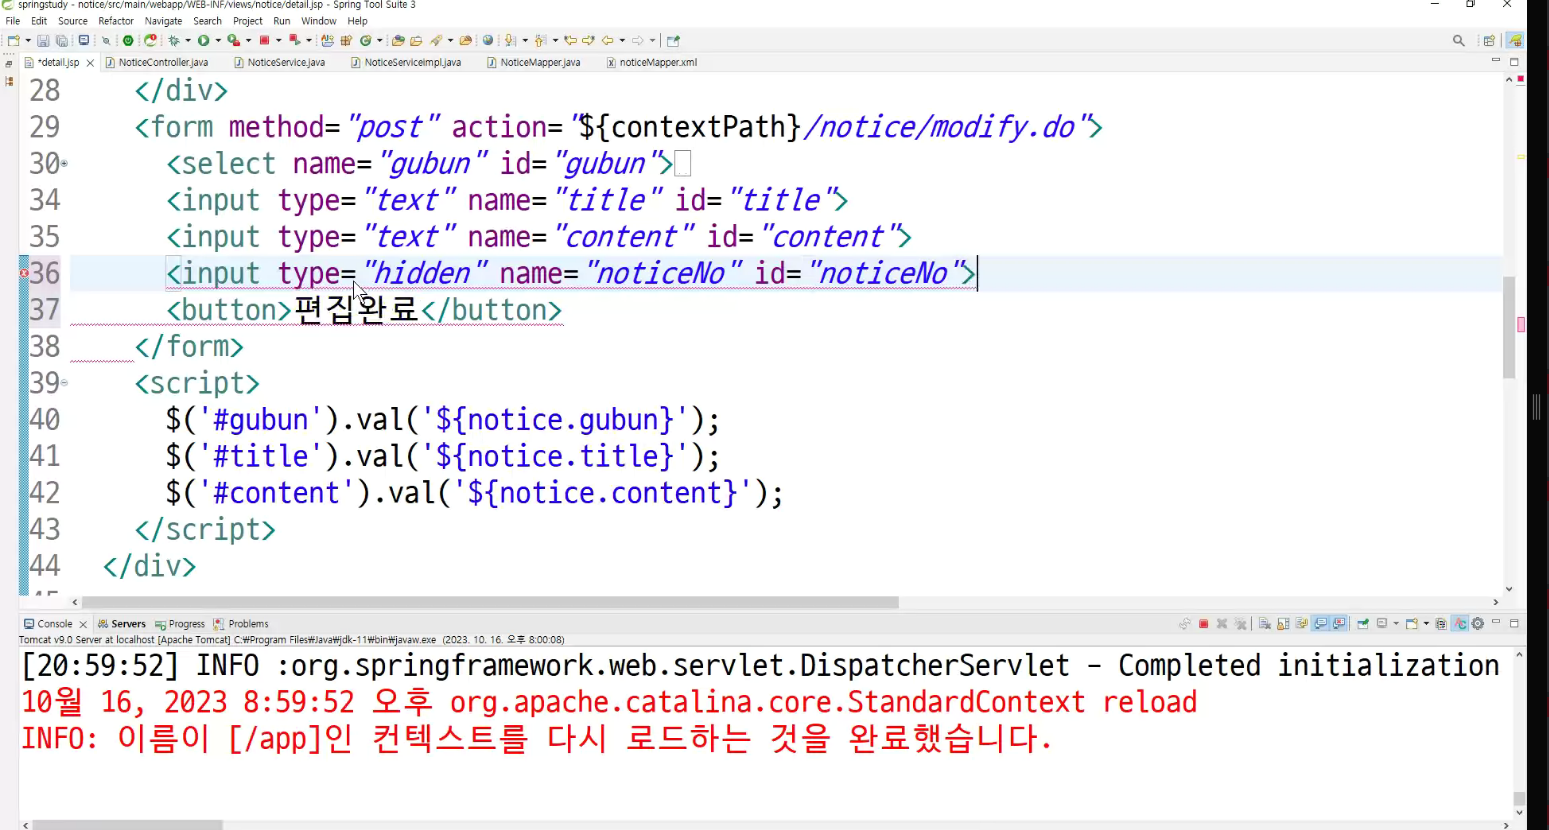This screenshot has width=1549, height=830.
Task: Save the current file with Save icon
Action: tap(43, 41)
